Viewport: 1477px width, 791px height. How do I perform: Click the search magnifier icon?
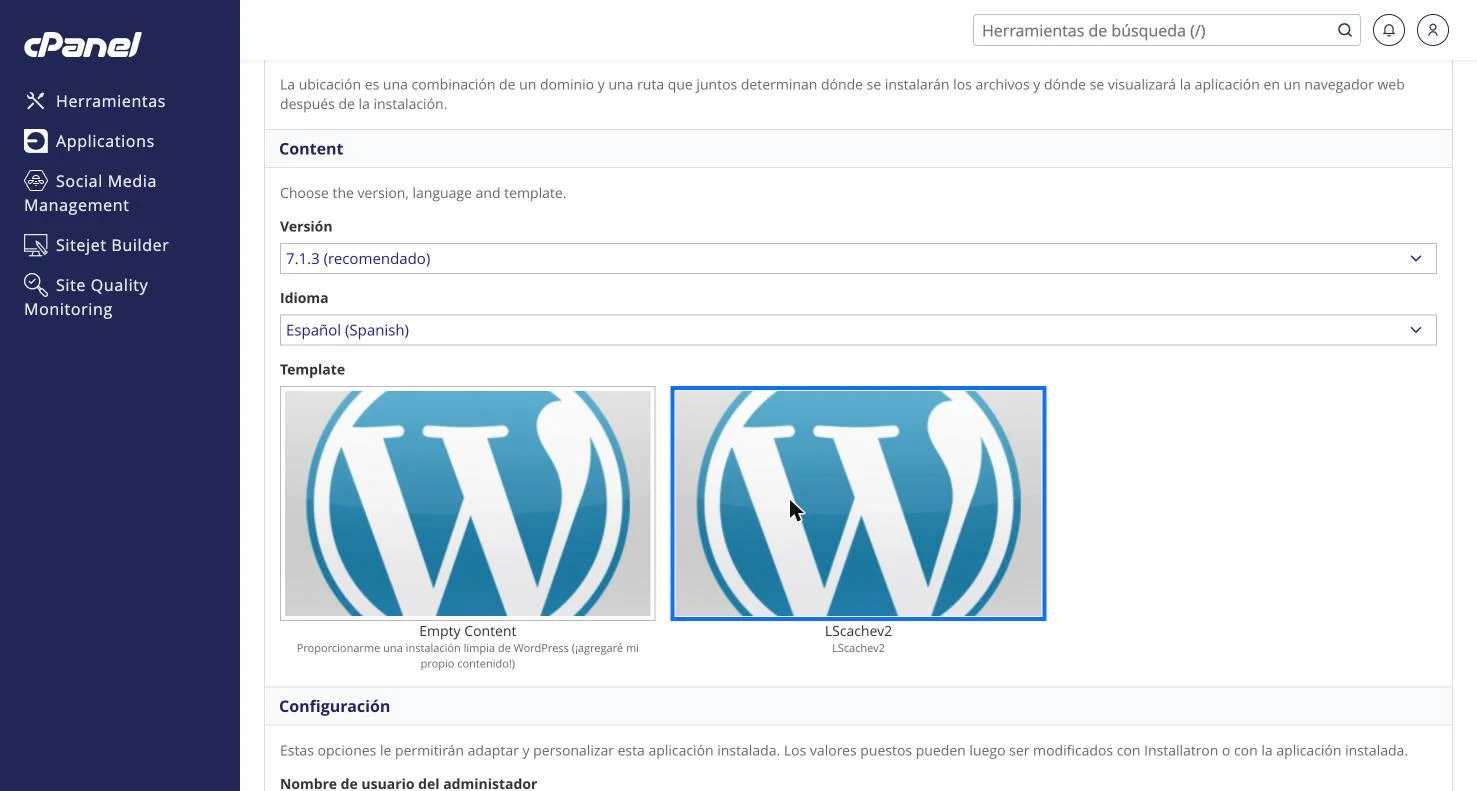(1345, 30)
